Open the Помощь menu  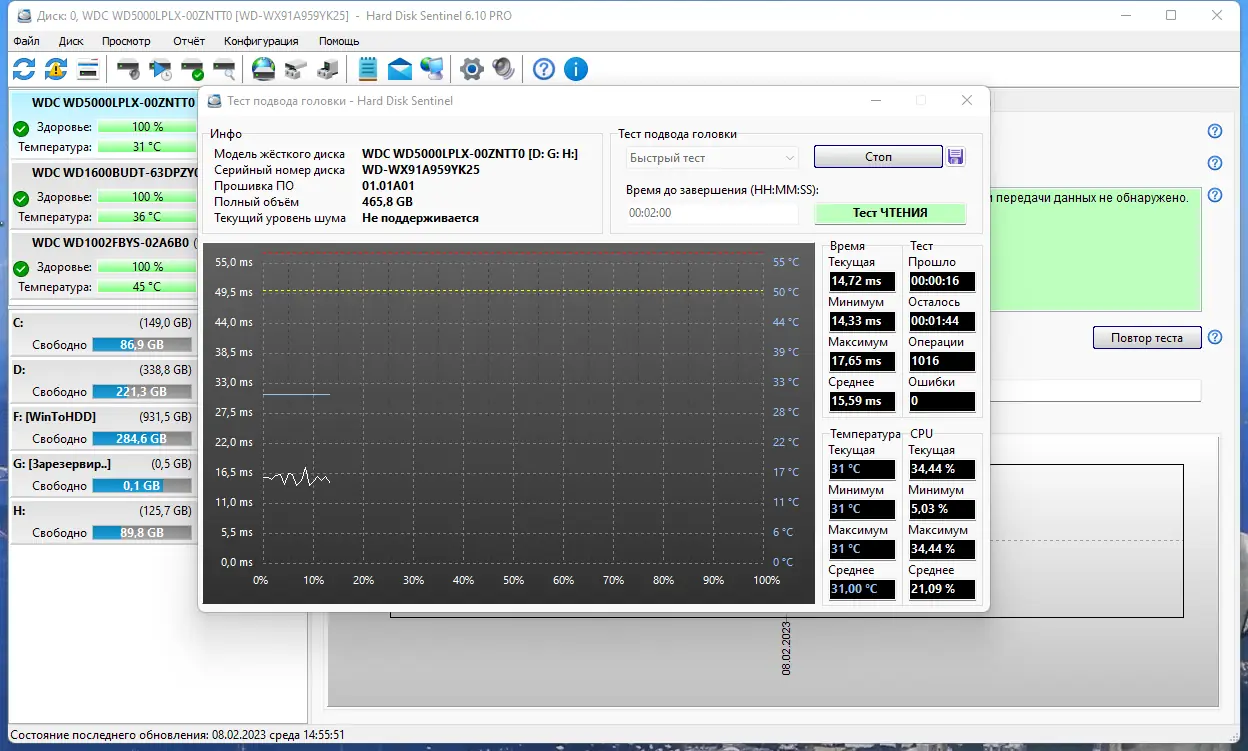click(x=339, y=41)
